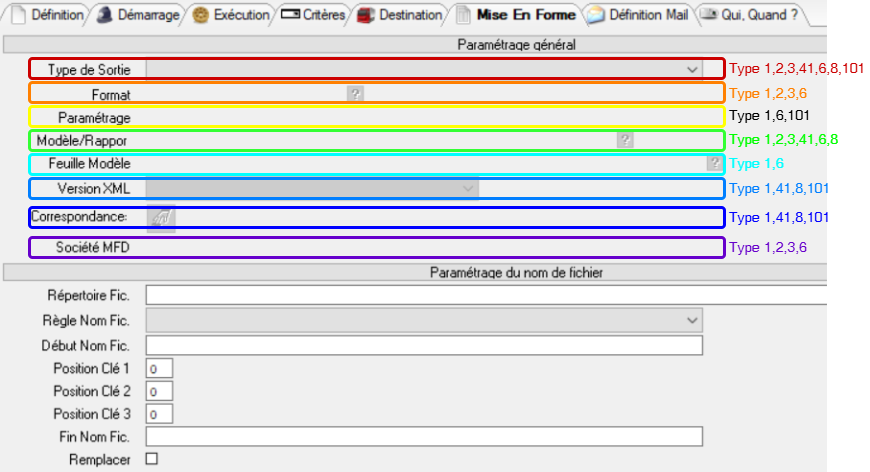Viewport: 870px width, 472px height.
Task: Click the help icon beside Format
Action: (354, 93)
